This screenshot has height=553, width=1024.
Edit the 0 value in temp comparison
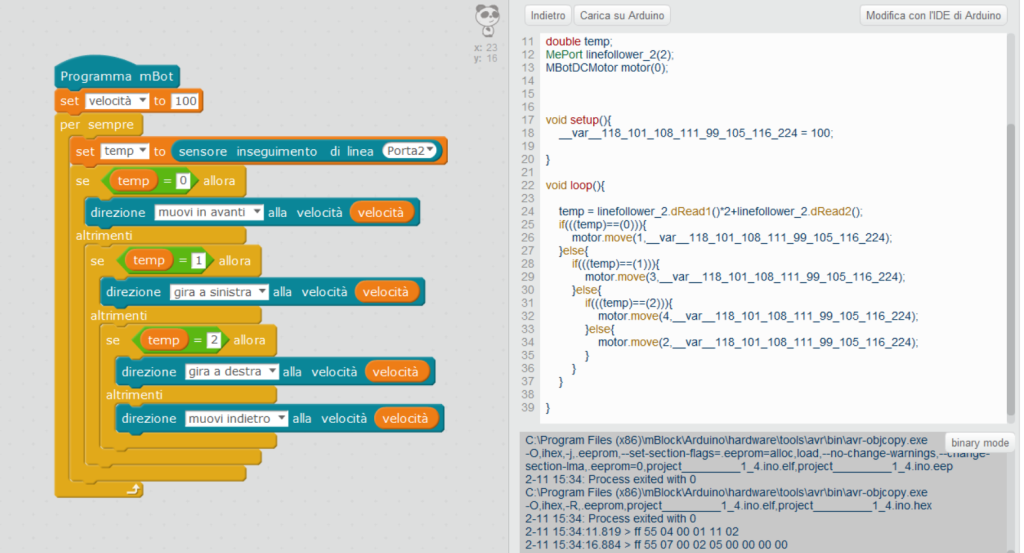pyautogui.click(x=183, y=181)
